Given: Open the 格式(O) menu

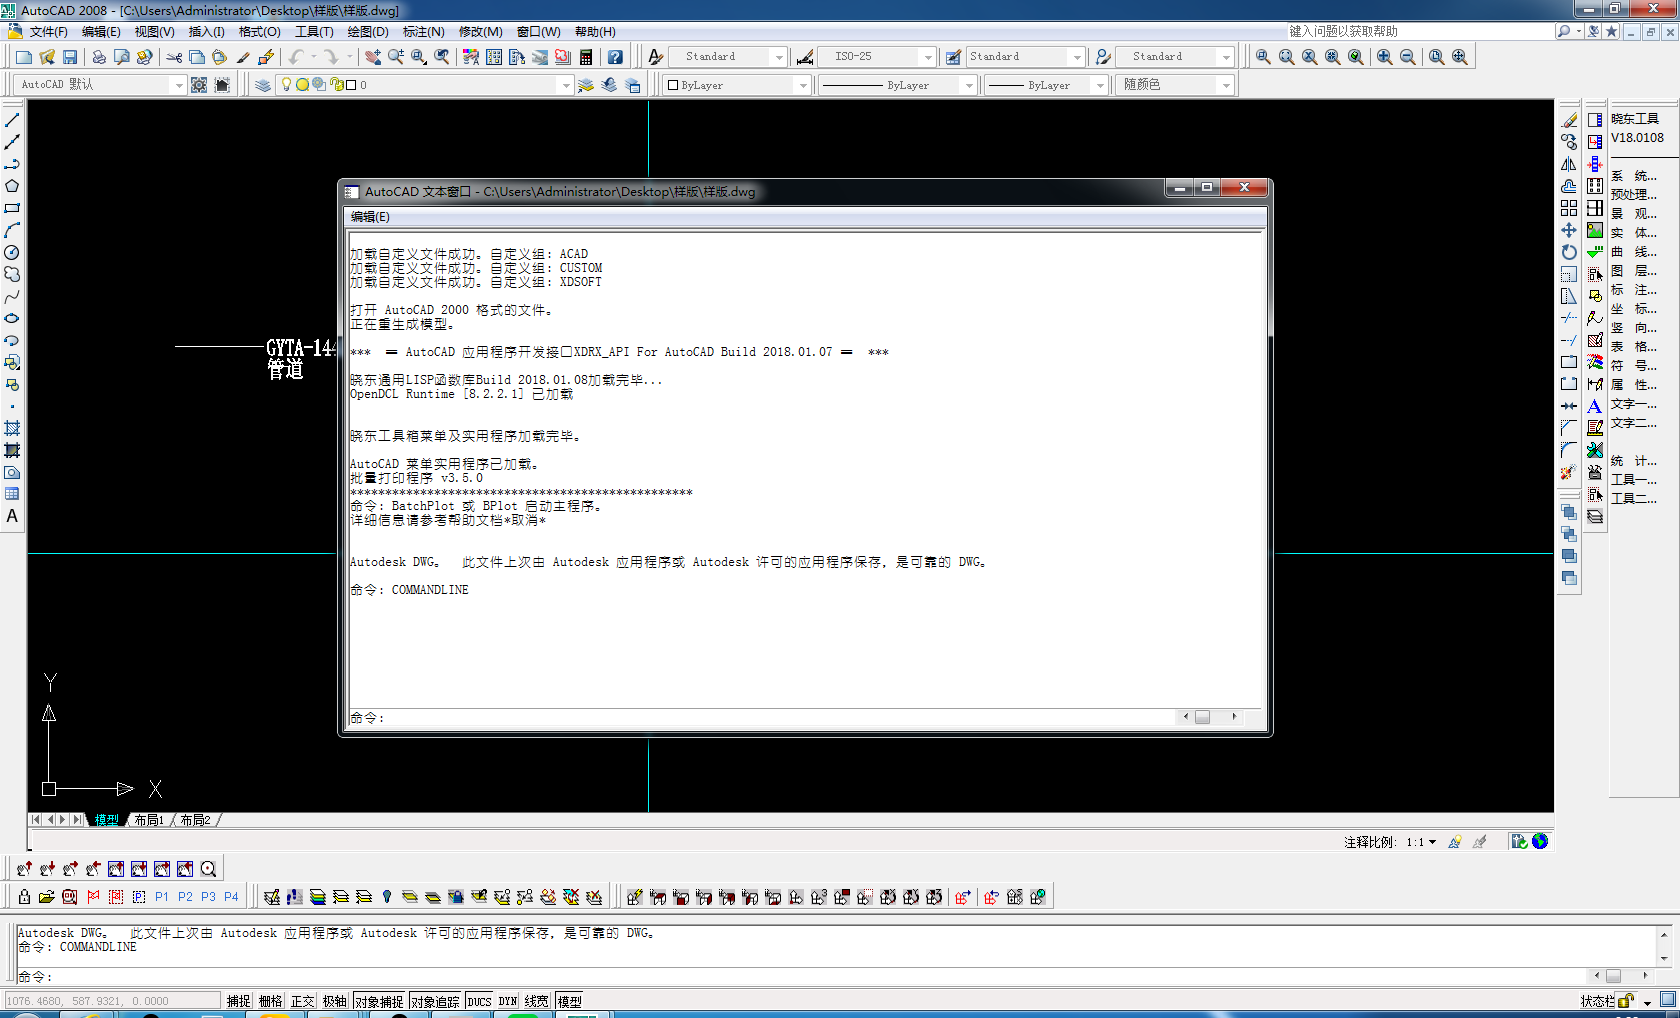Looking at the screenshot, I should 259,32.
